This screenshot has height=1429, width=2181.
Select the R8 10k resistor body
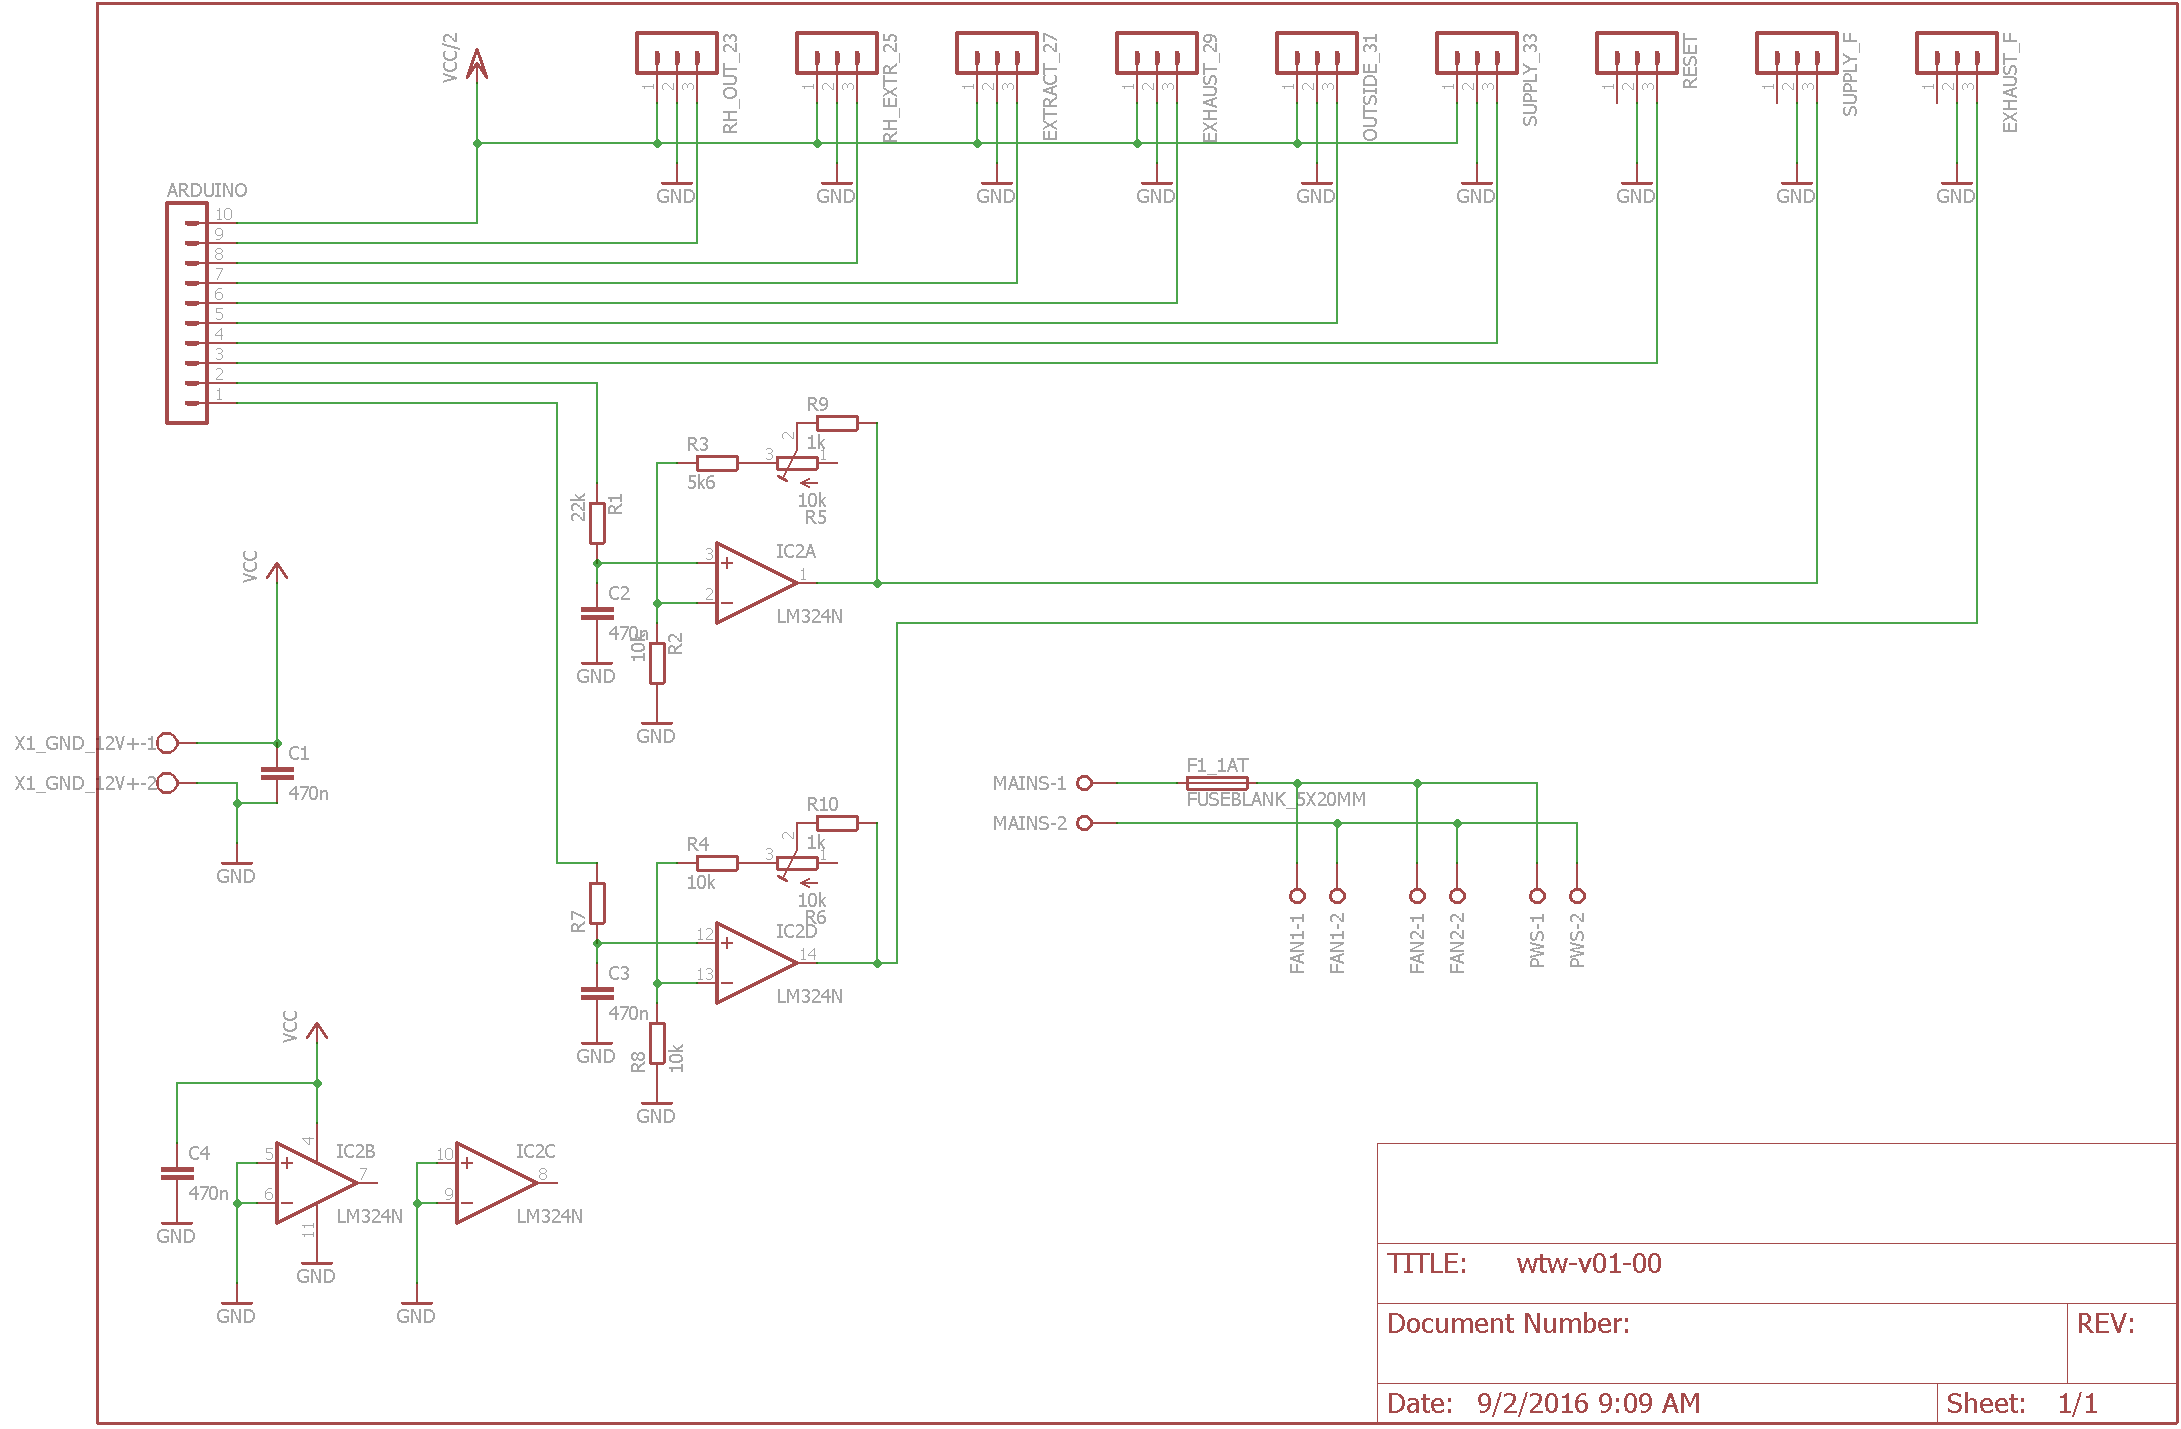(657, 1043)
